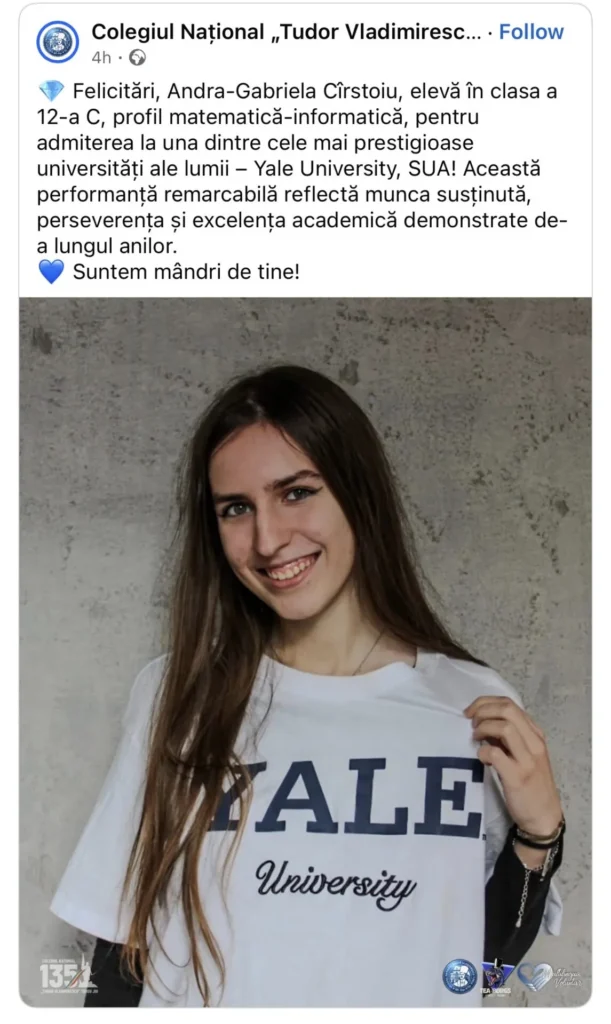Screen dimensions: 611x1024
Task: Open page name Colegiul Național Tudor Vladimirescu
Action: tap(286, 32)
